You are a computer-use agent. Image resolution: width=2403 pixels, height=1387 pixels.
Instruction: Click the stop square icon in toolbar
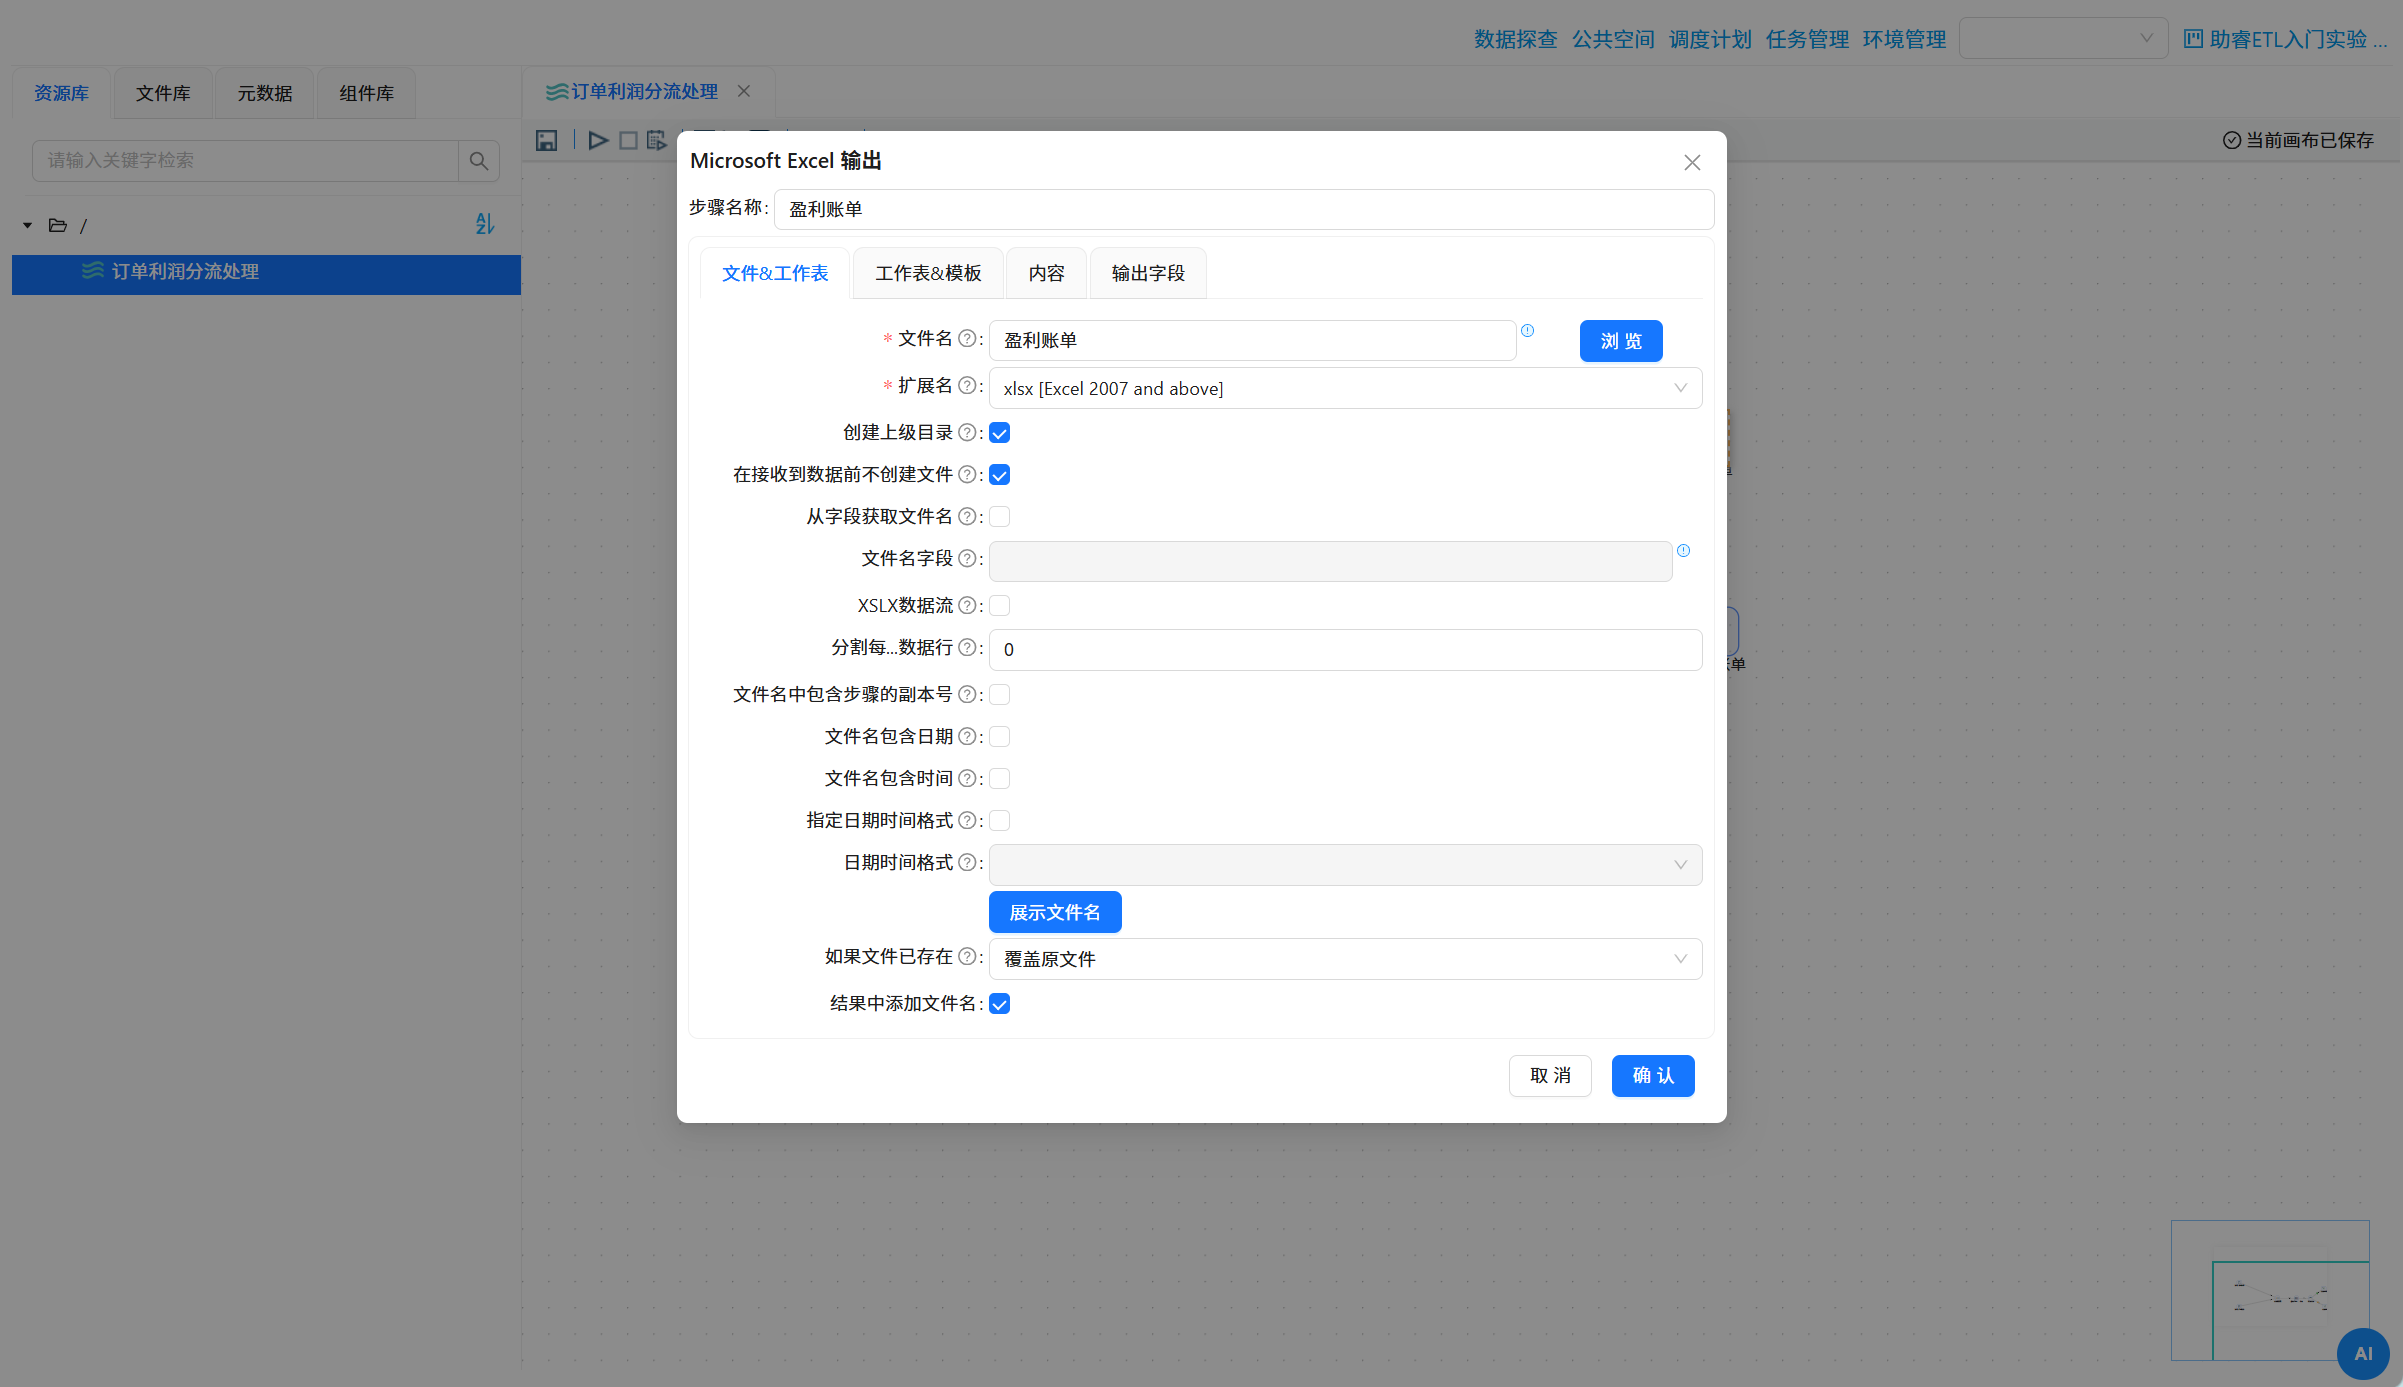628,141
